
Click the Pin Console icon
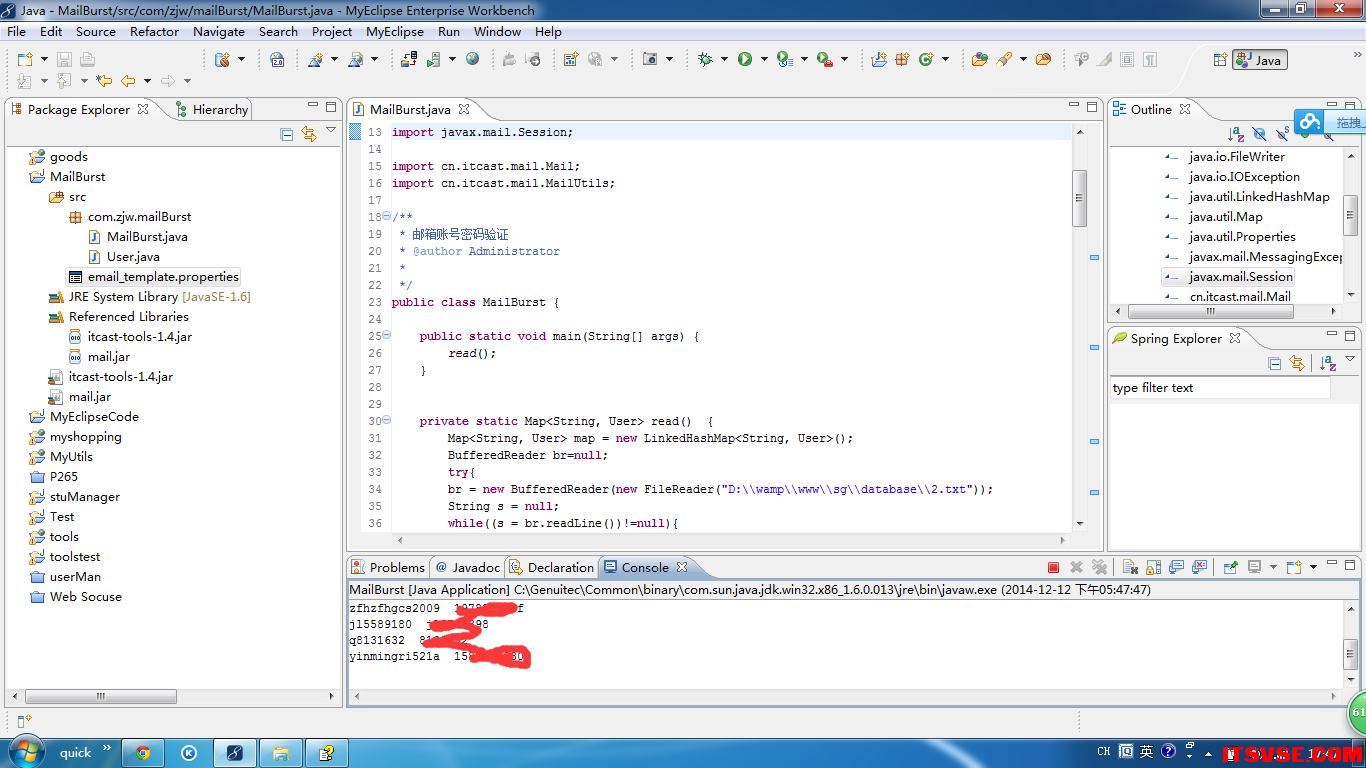1231,567
